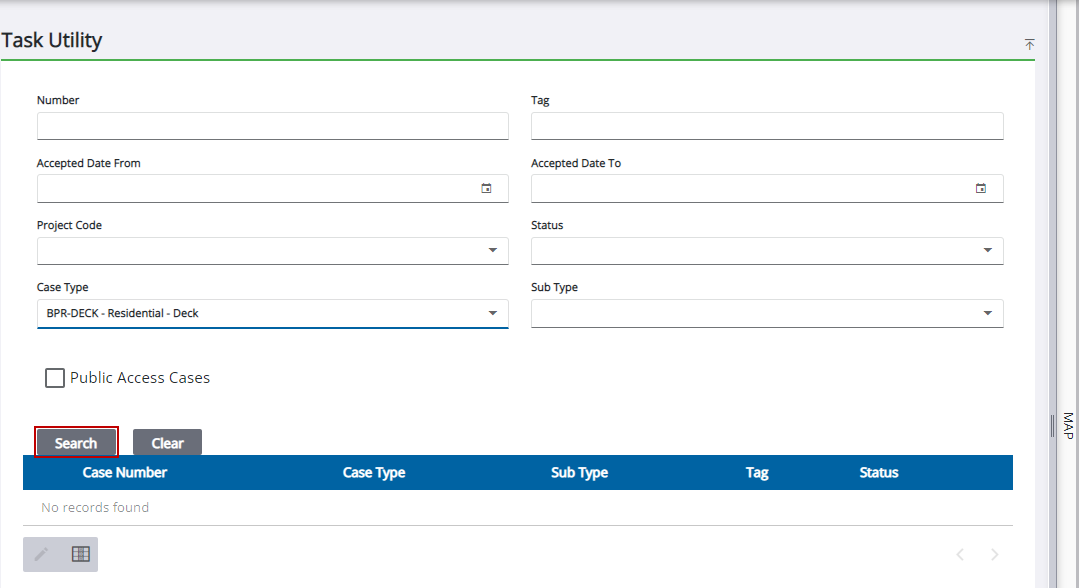Enable the Public Access Cases checkbox

tap(55, 378)
